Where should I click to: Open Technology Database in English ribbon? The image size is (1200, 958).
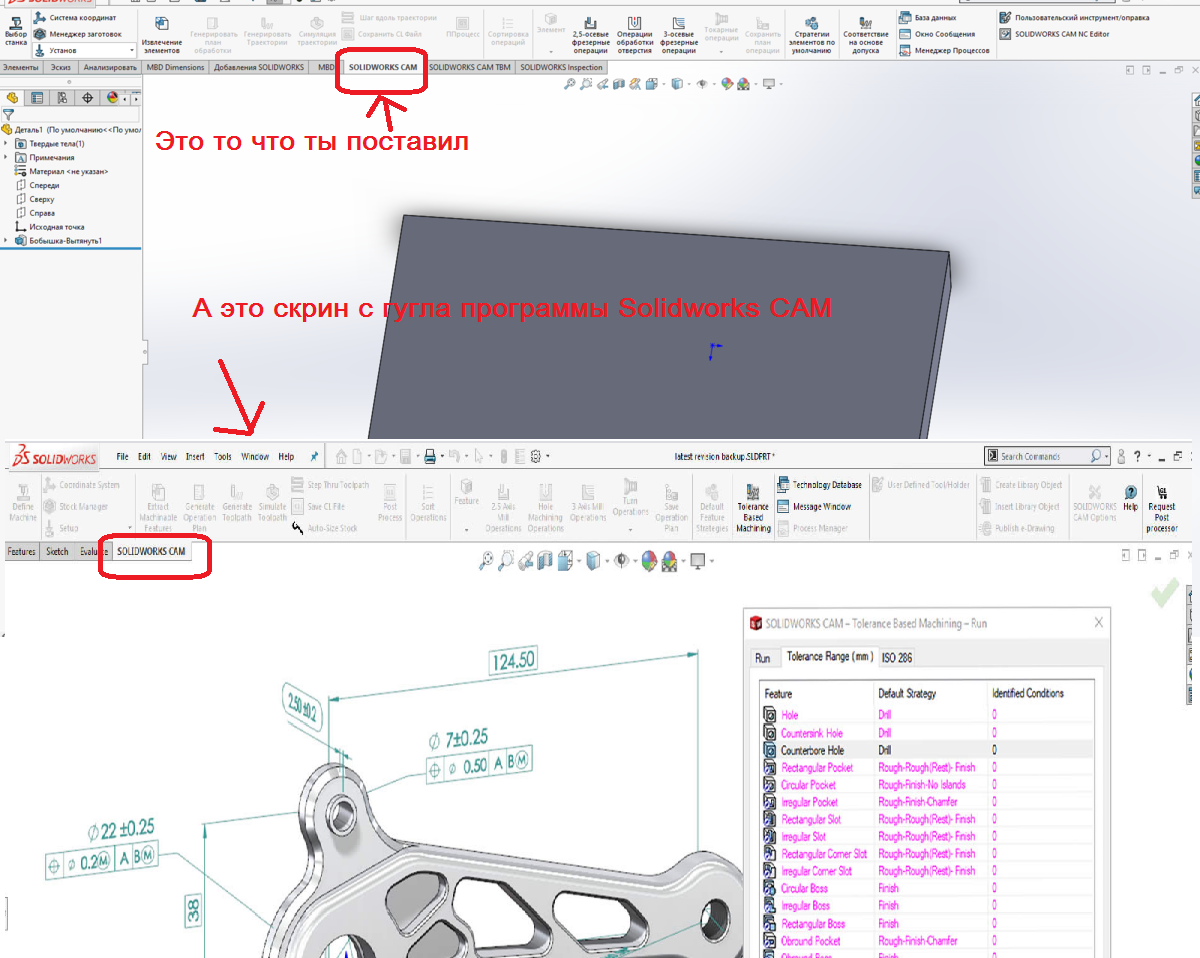click(818, 485)
